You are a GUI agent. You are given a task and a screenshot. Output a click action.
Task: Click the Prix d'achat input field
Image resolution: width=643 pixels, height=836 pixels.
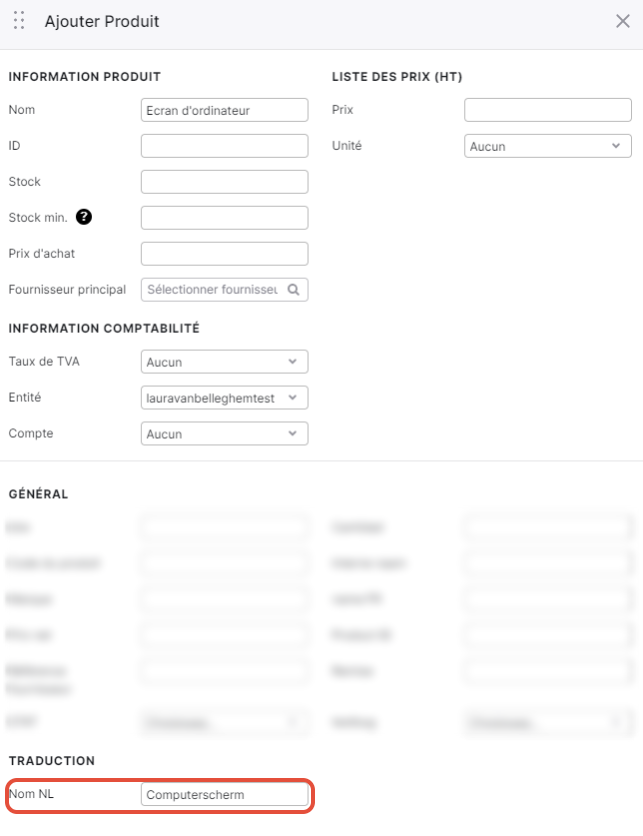coord(224,254)
